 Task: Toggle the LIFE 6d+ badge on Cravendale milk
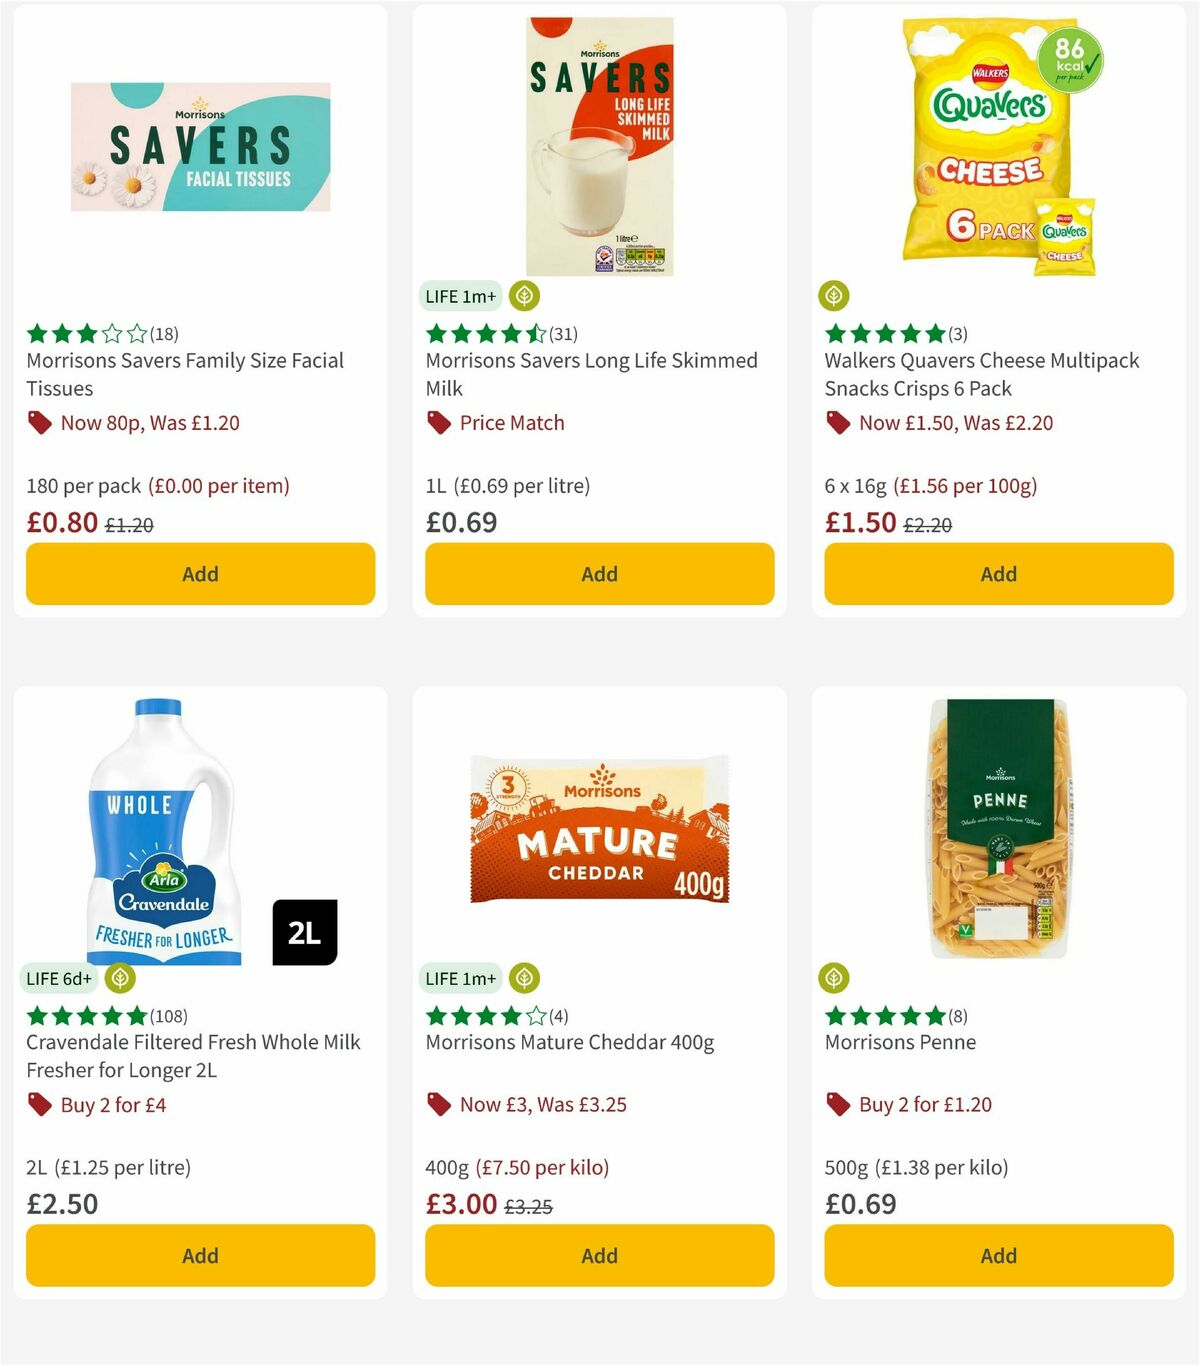pyautogui.click(x=59, y=978)
